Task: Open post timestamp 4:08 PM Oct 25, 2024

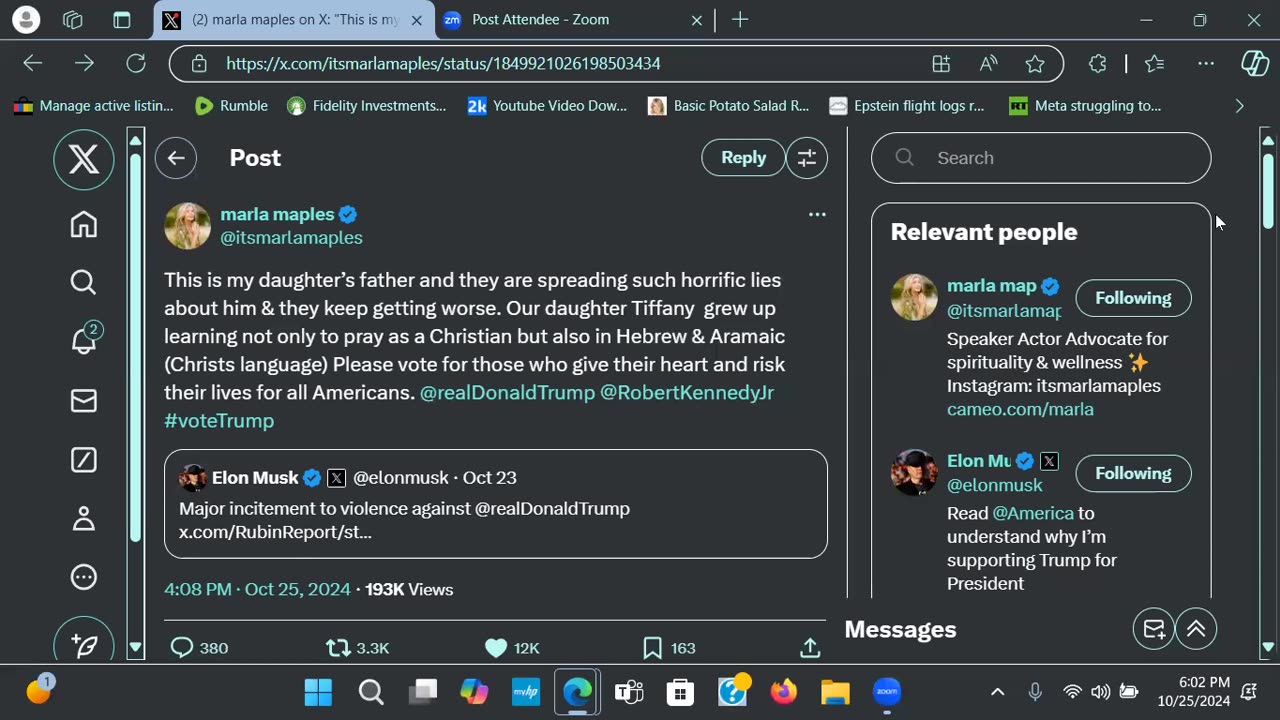Action: point(258,590)
